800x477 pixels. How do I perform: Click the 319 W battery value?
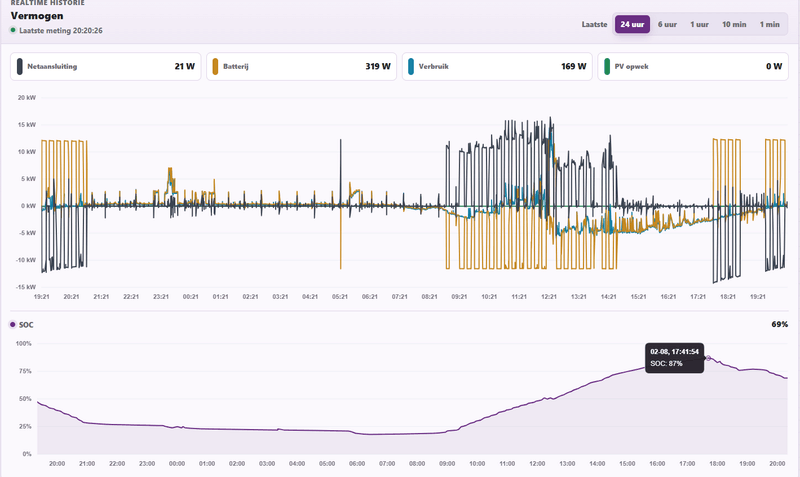click(378, 66)
